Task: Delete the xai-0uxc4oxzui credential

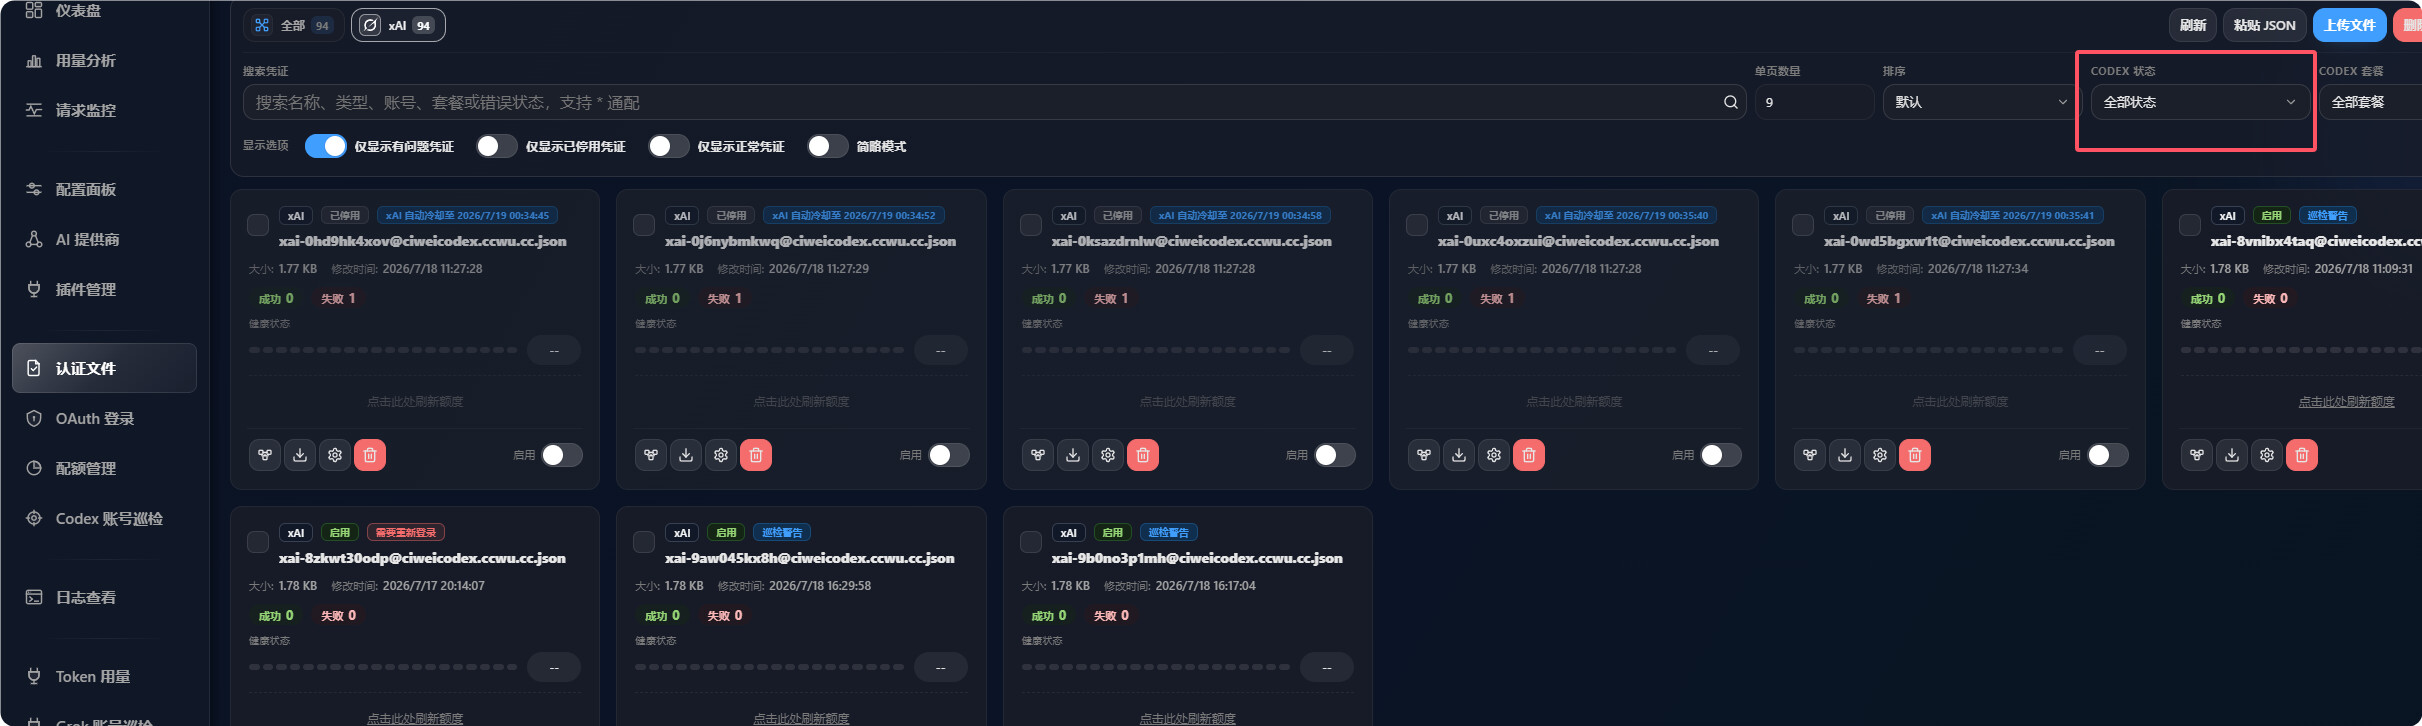Action: pos(1529,455)
